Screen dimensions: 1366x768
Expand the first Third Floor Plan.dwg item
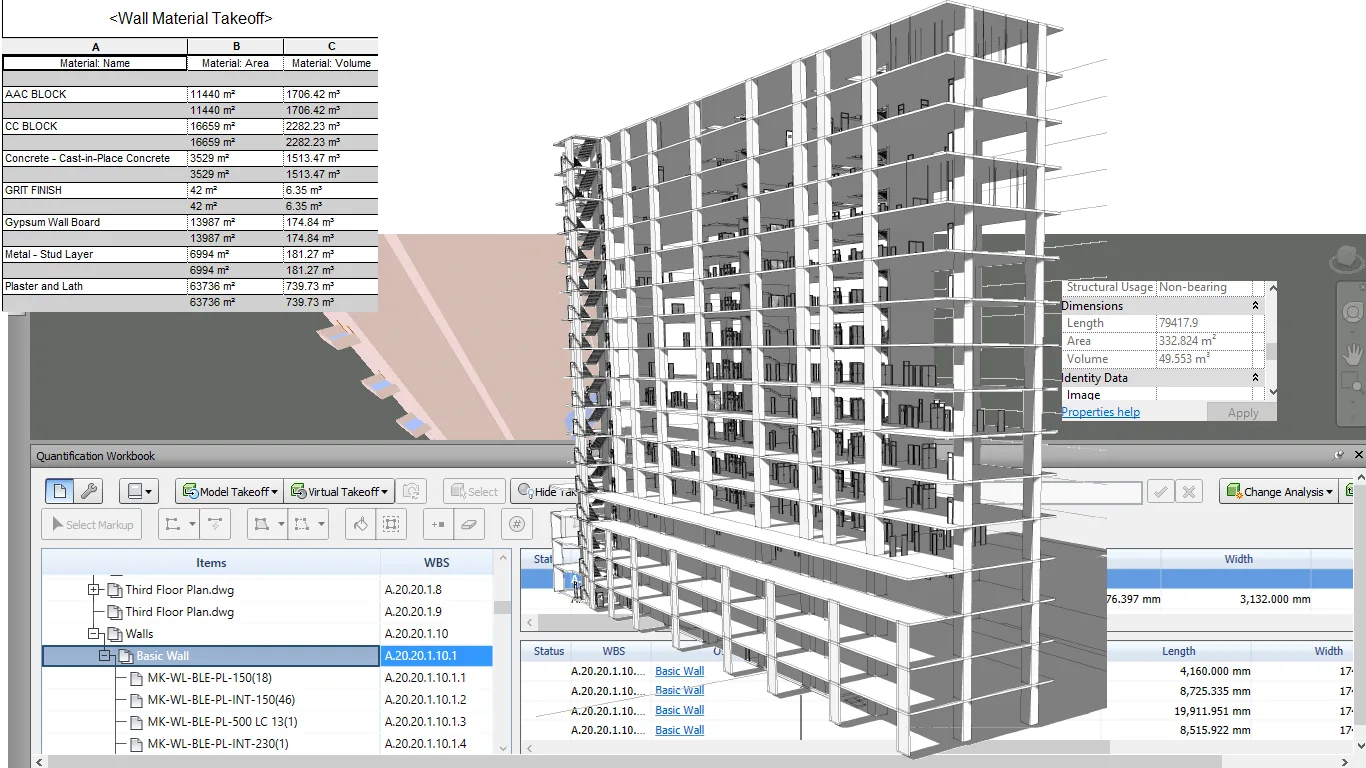(x=94, y=590)
